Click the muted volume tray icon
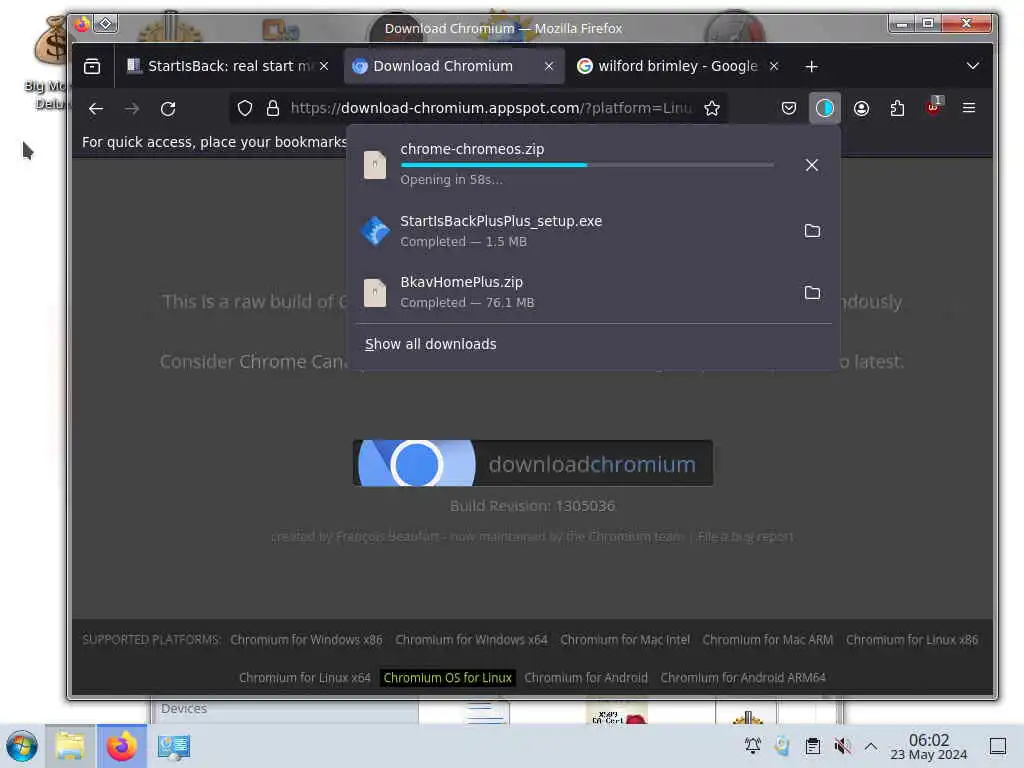Screen dimensions: 1024x768 pos(842,746)
